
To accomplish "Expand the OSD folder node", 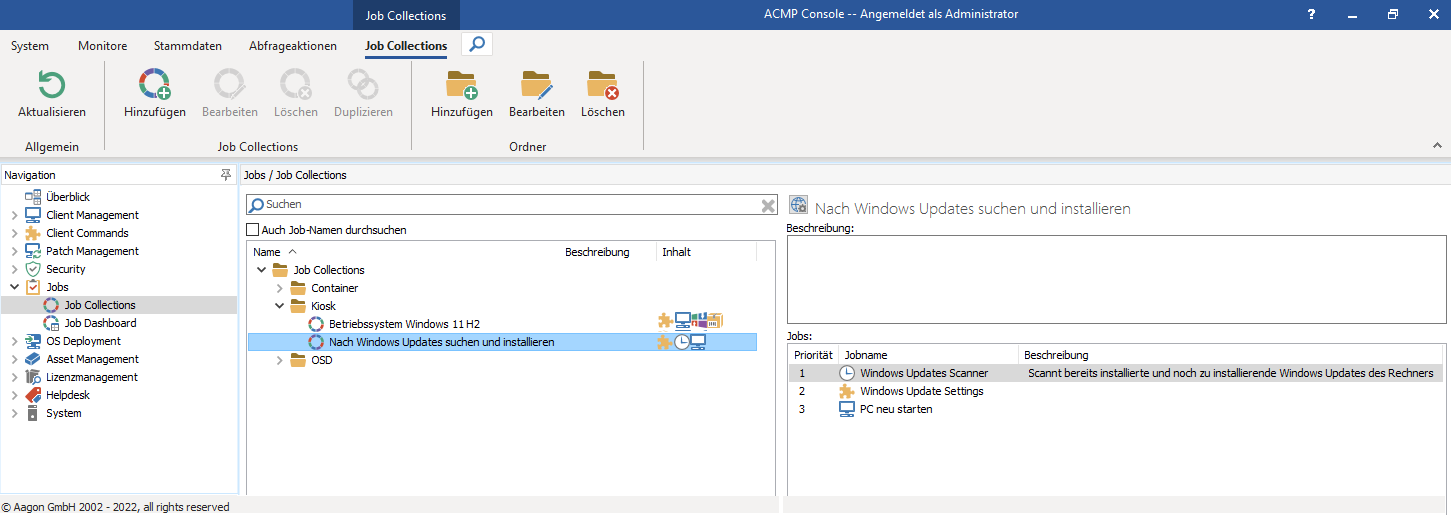I will click(280, 360).
